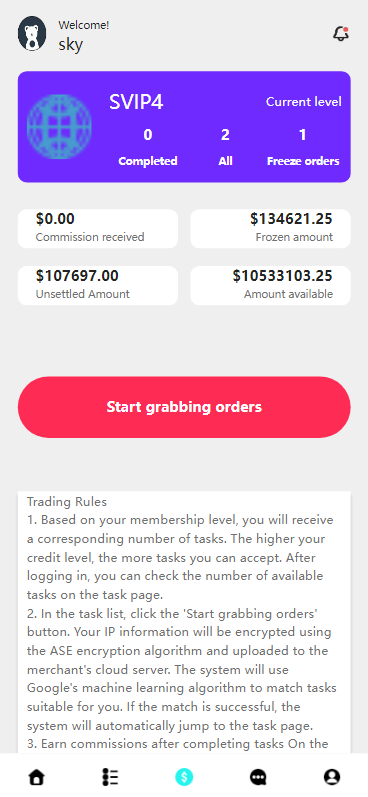Open notifications via the bell icon
Viewport: 368px width, 797px height.
[341, 34]
